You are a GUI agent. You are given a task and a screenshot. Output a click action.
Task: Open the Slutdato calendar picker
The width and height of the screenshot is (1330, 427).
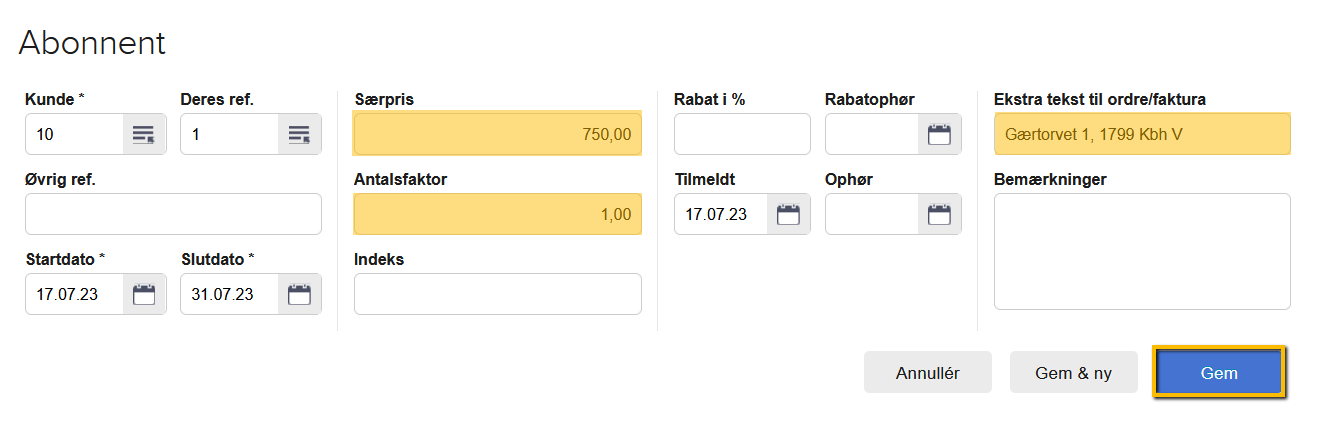tap(299, 294)
